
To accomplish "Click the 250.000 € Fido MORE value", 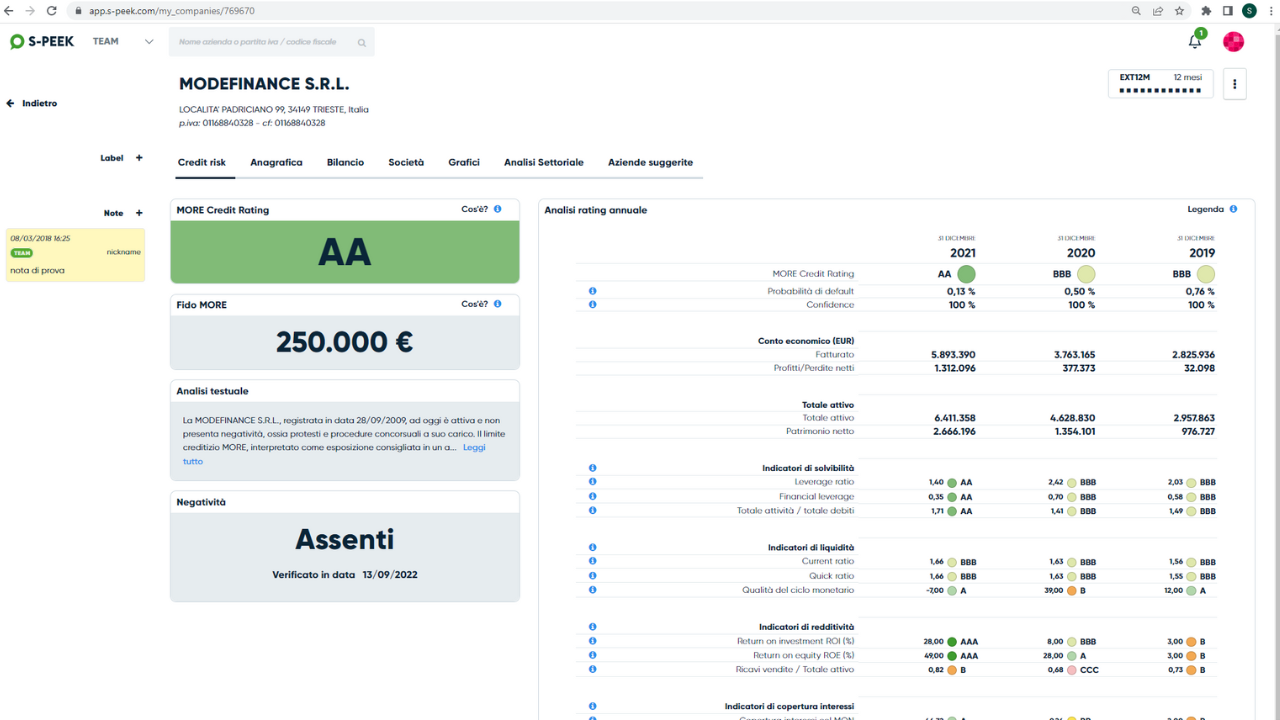I will coord(345,342).
